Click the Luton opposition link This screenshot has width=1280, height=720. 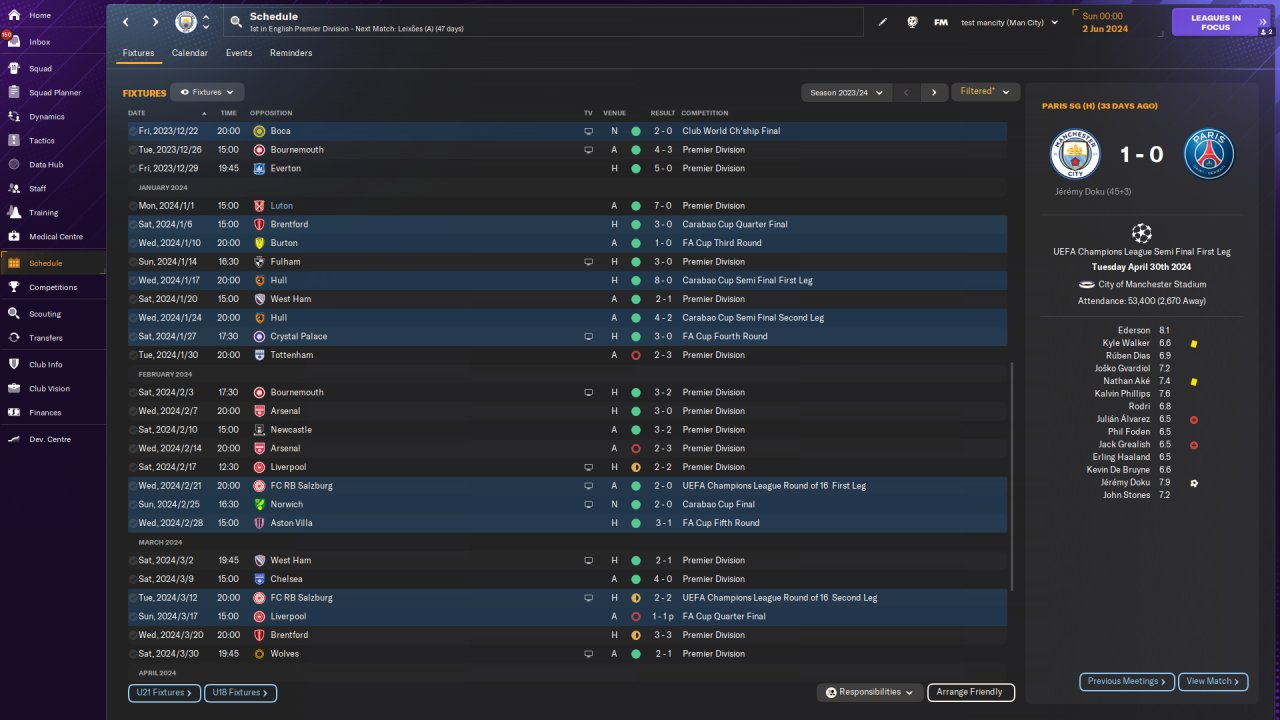click(x=281, y=206)
